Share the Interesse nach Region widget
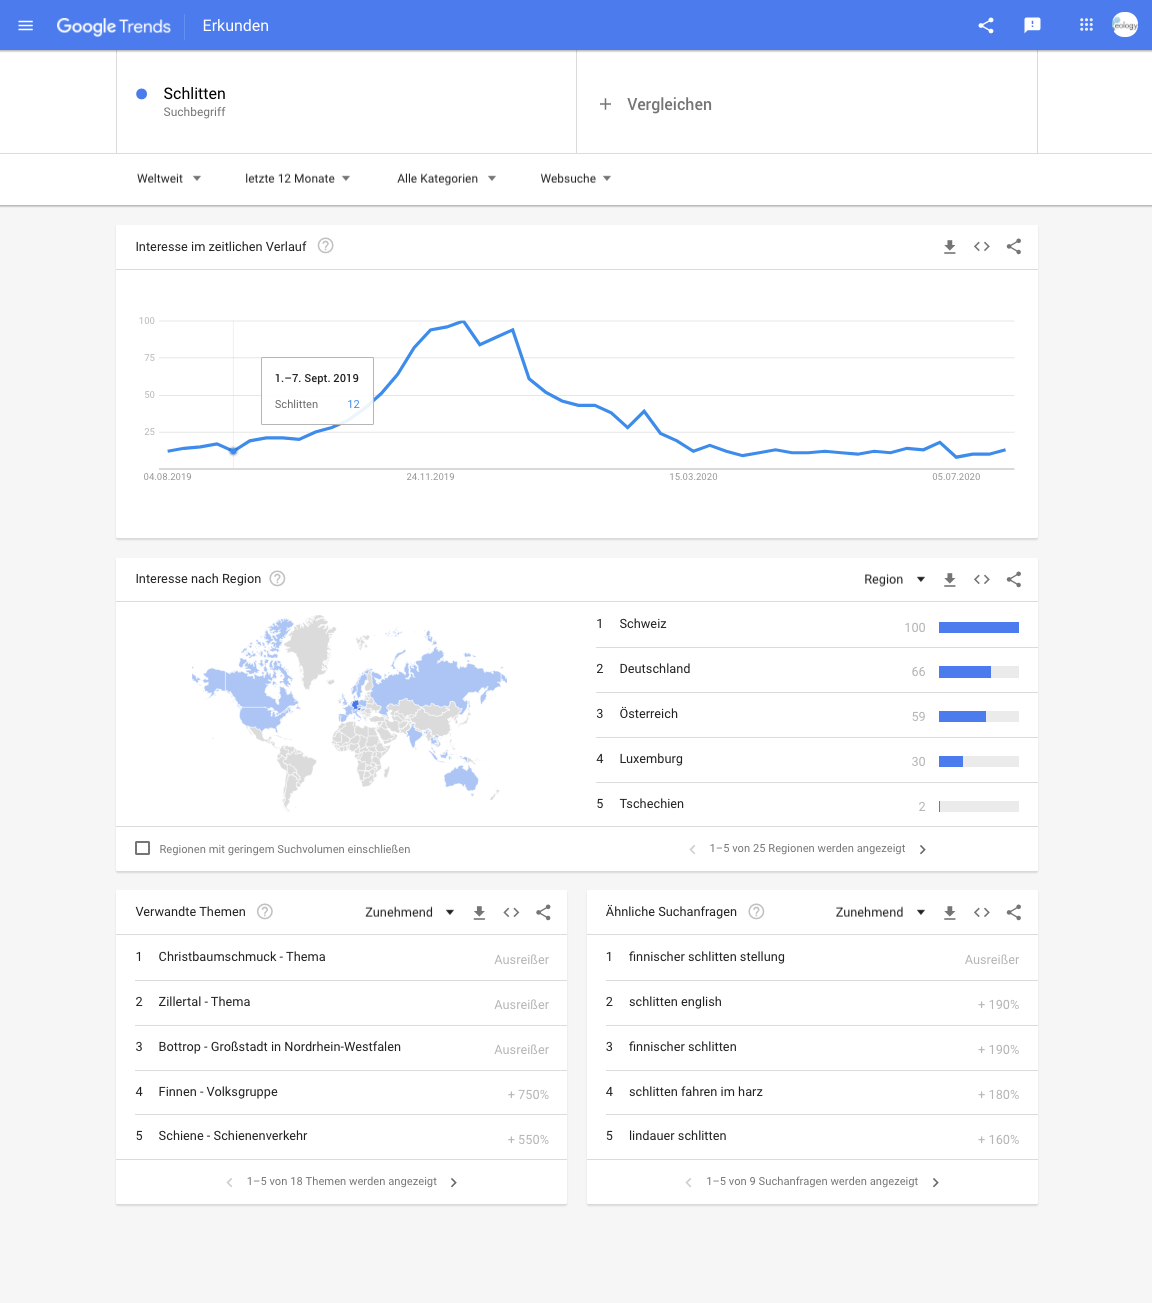The height and width of the screenshot is (1303, 1152). pos(1014,580)
